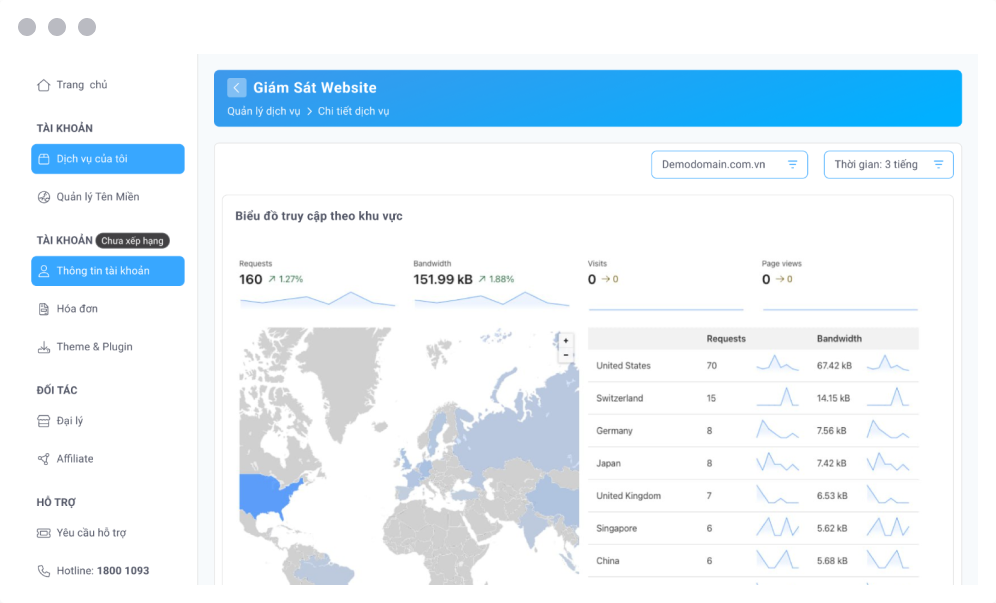
Task: Zoom out the map with minus button
Action: [566, 354]
